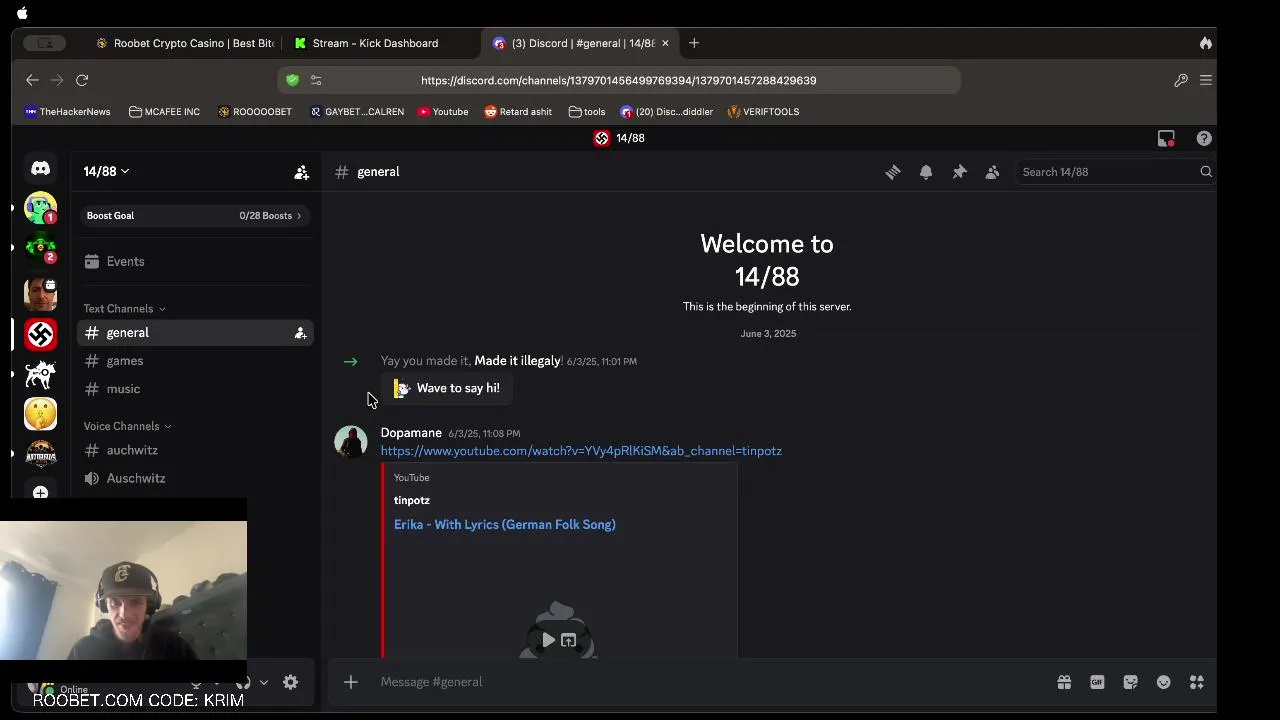Open audio output dropdown arrow near headphones
Screen dimensions: 1280x720
point(263,682)
